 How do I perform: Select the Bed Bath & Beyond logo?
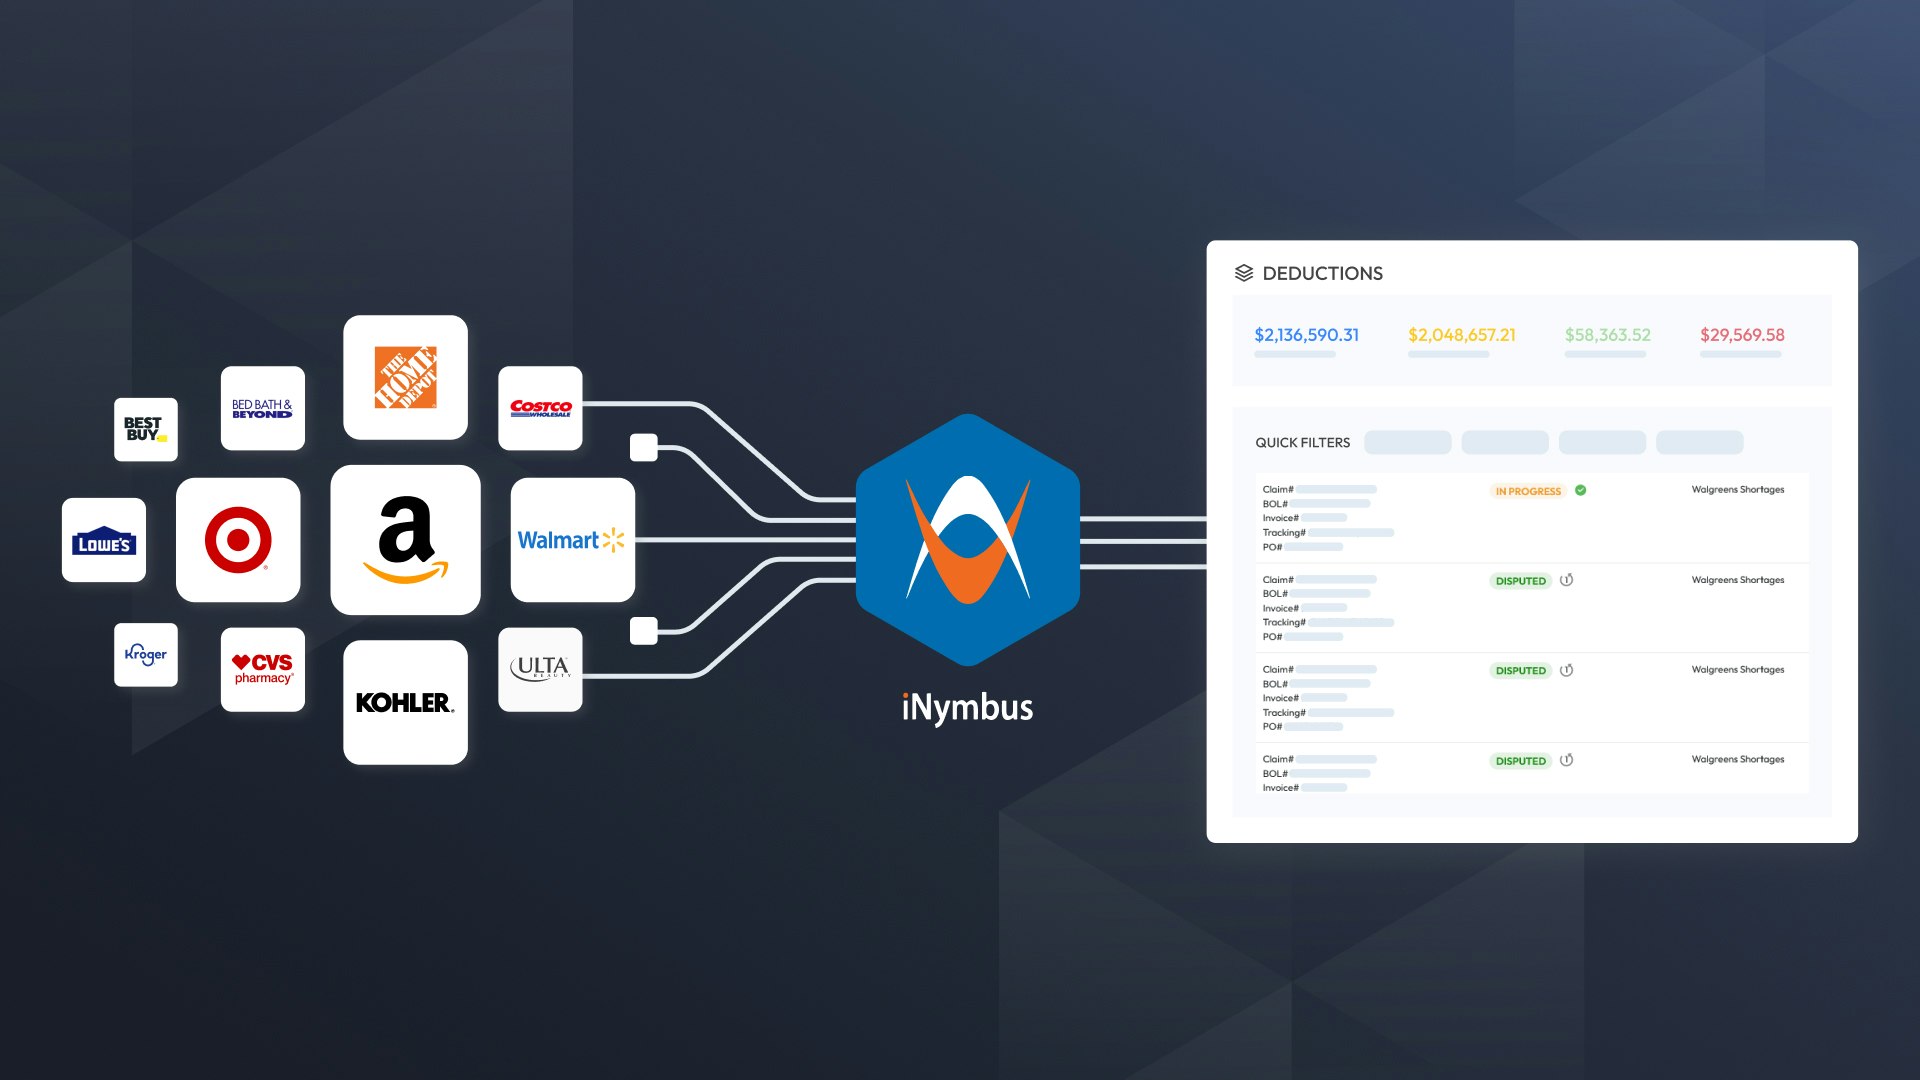[263, 408]
